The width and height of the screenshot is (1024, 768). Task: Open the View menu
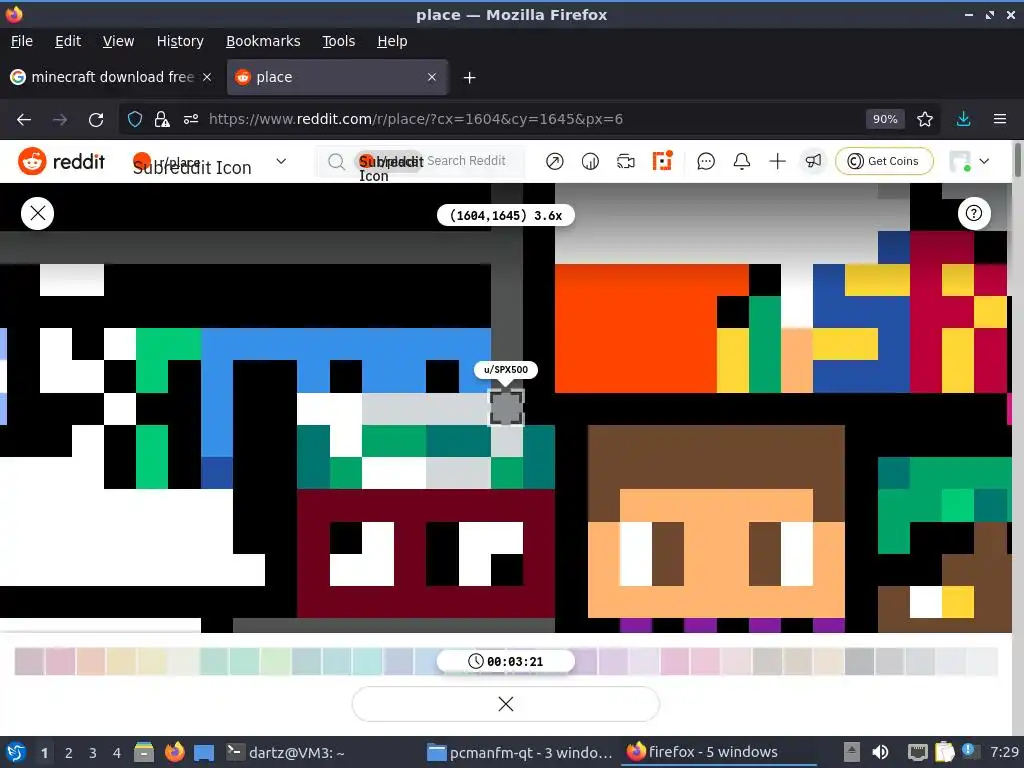[118, 41]
